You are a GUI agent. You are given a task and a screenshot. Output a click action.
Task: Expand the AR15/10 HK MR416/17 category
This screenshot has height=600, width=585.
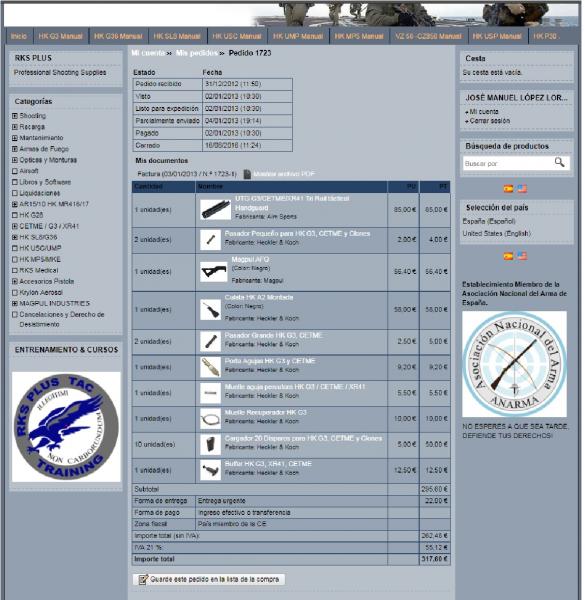[15, 204]
